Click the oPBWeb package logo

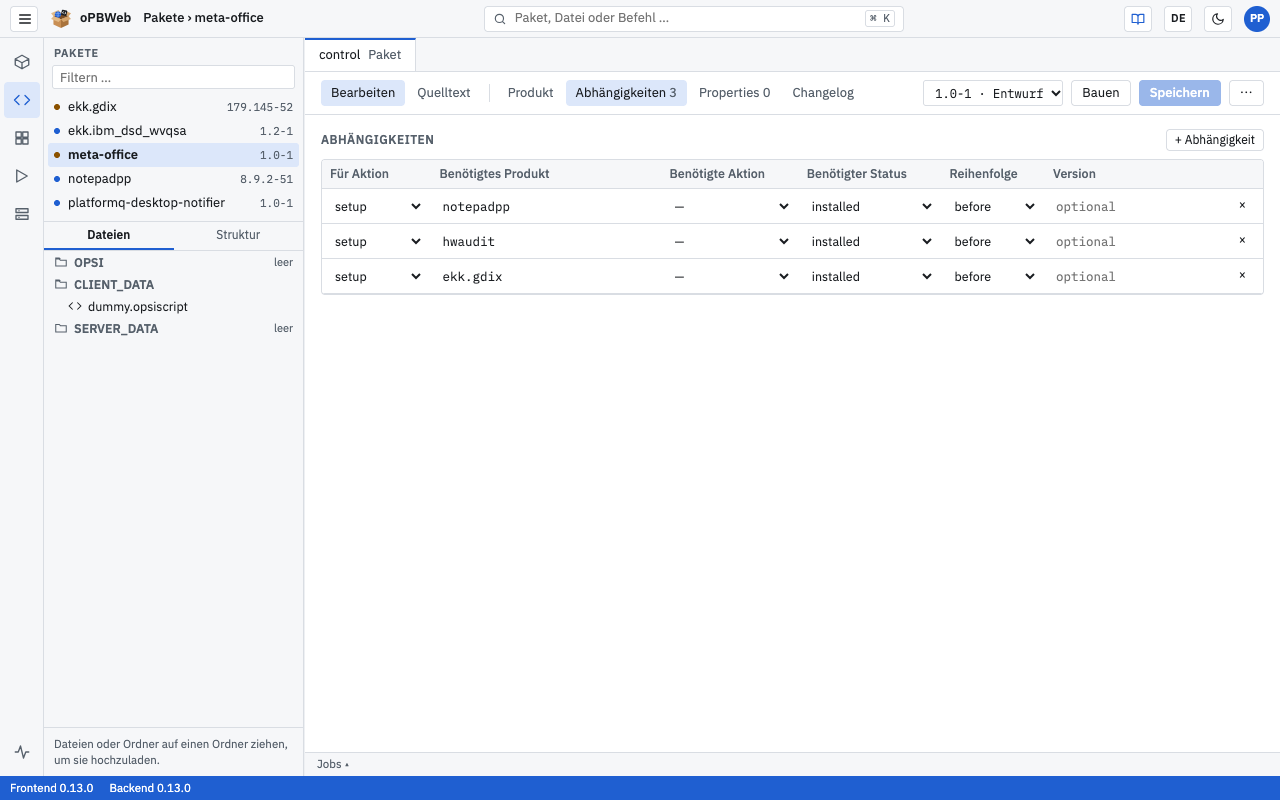[x=62, y=18]
